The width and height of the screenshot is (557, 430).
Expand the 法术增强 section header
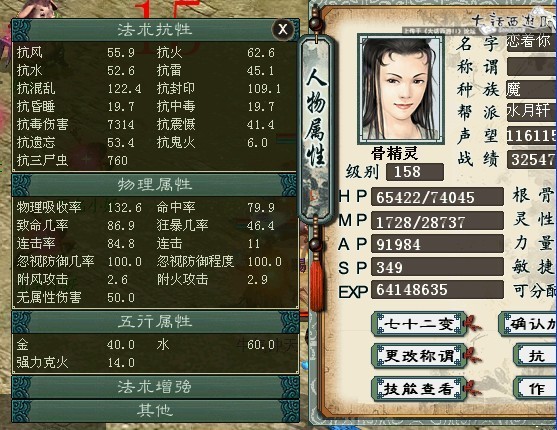(155, 387)
